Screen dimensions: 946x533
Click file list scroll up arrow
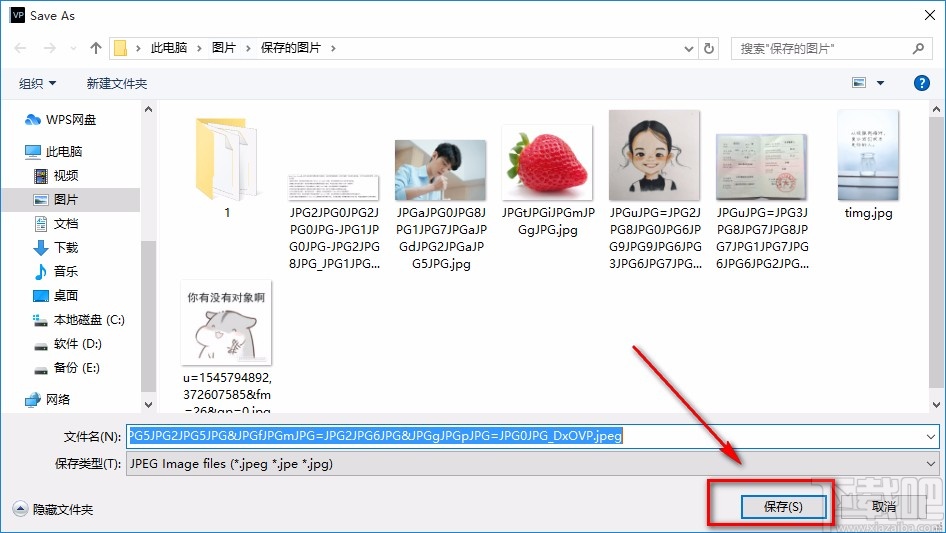pos(936,109)
